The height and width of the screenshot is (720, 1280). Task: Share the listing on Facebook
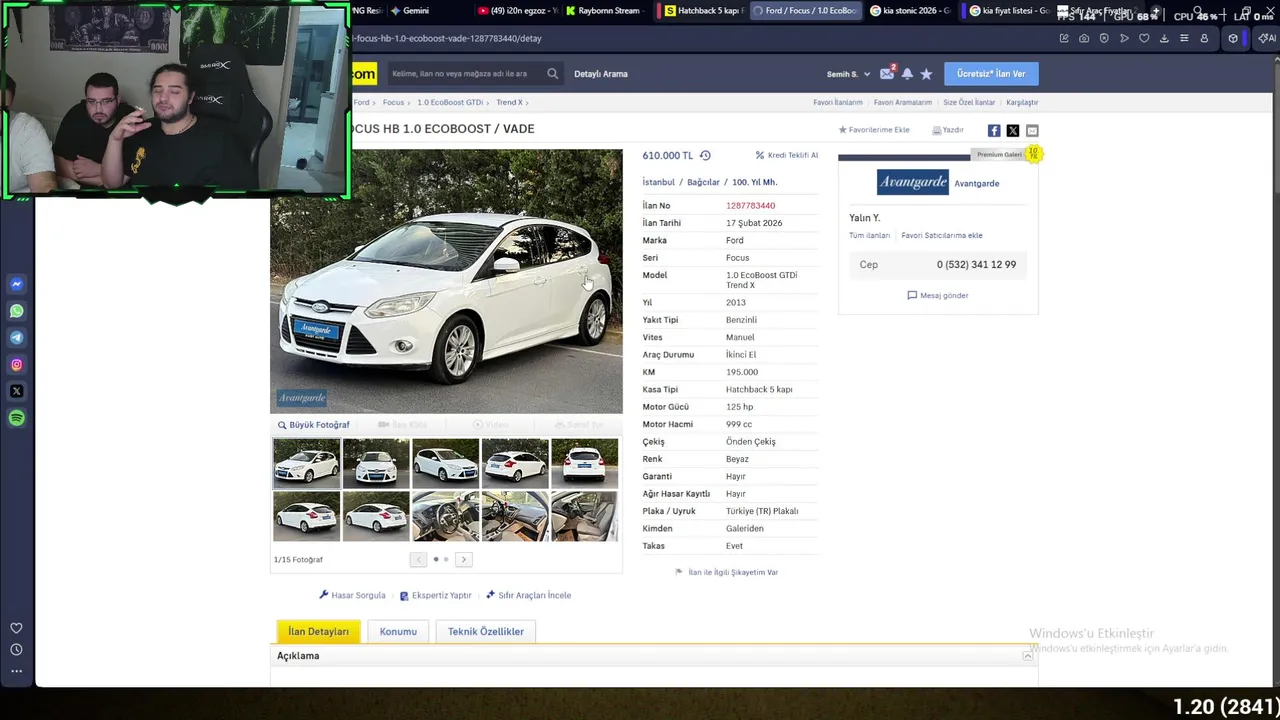994,131
